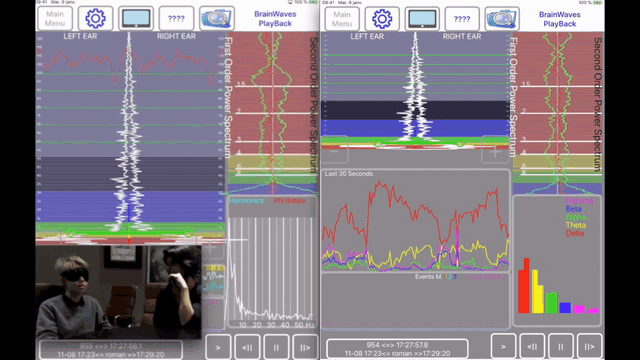This screenshot has height=360, width=640.
Task: Go to Main Menu in left panel
Action: (x=55, y=18)
